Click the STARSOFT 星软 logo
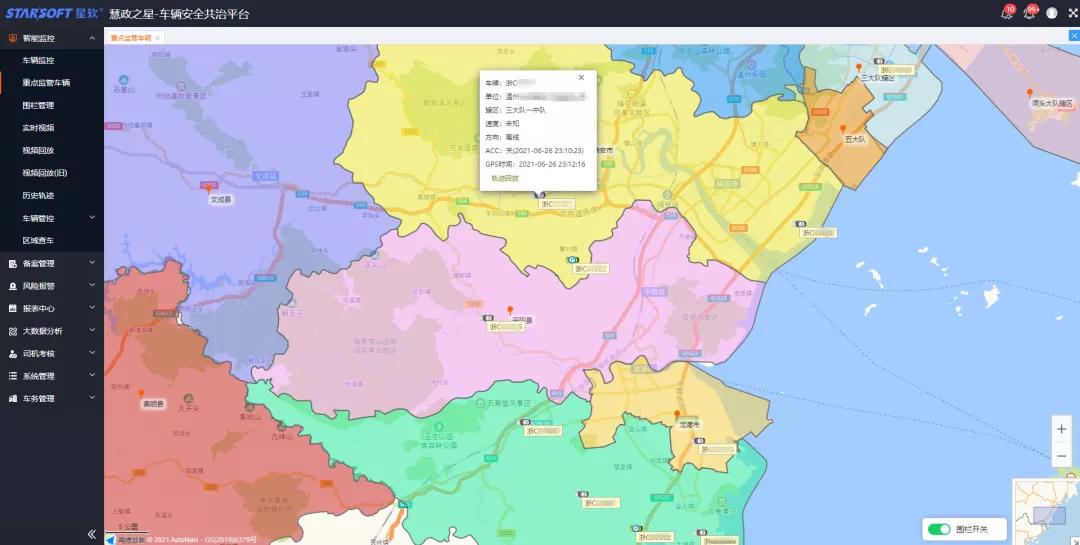Image resolution: width=1080 pixels, height=545 pixels. coord(54,13)
